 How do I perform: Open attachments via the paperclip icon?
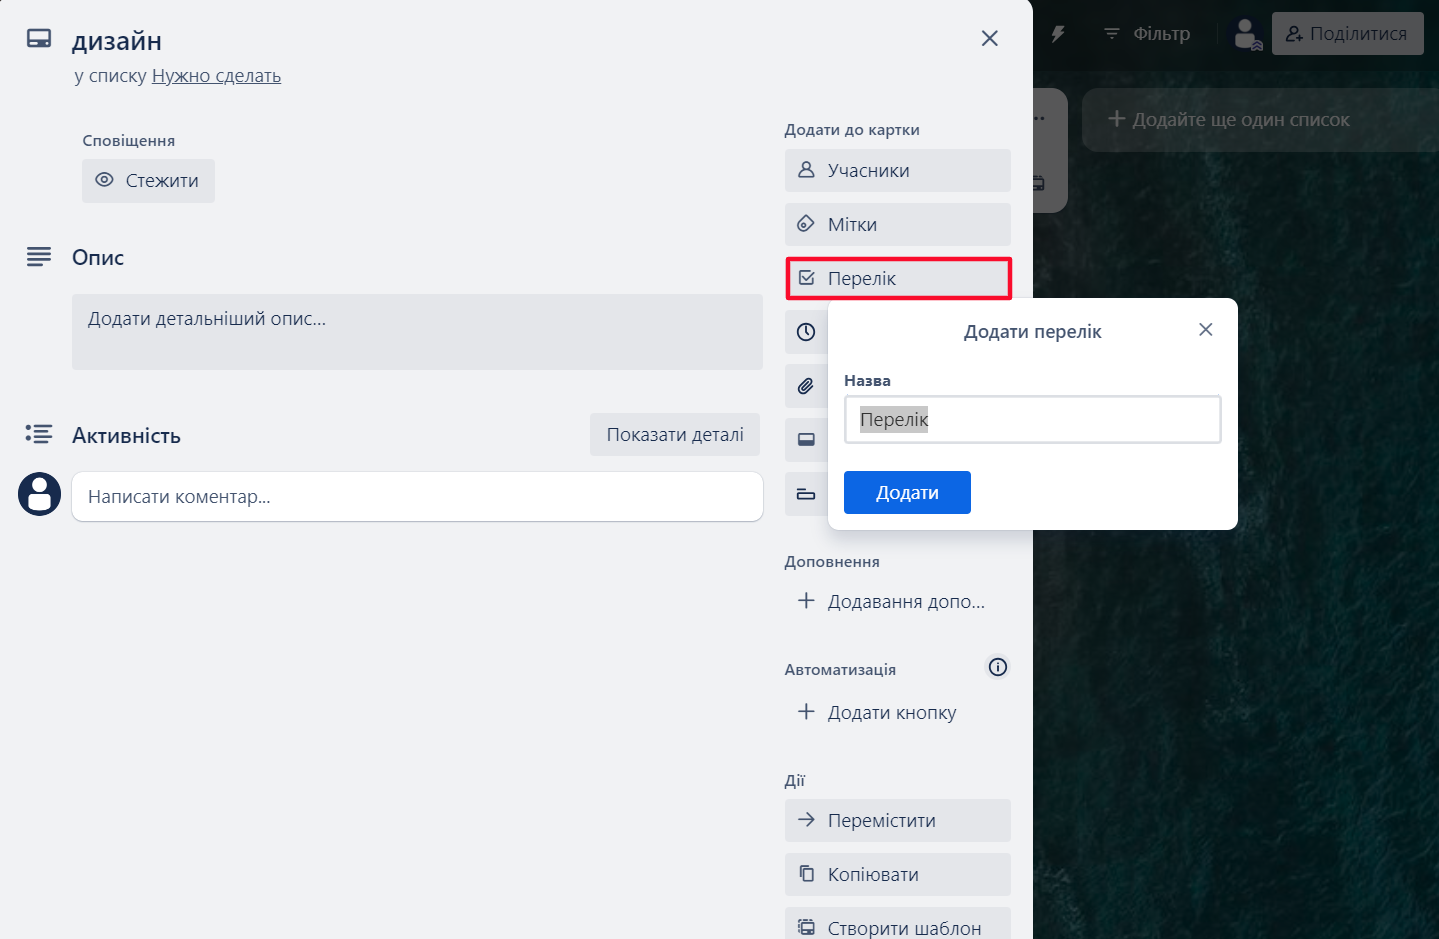tap(805, 385)
